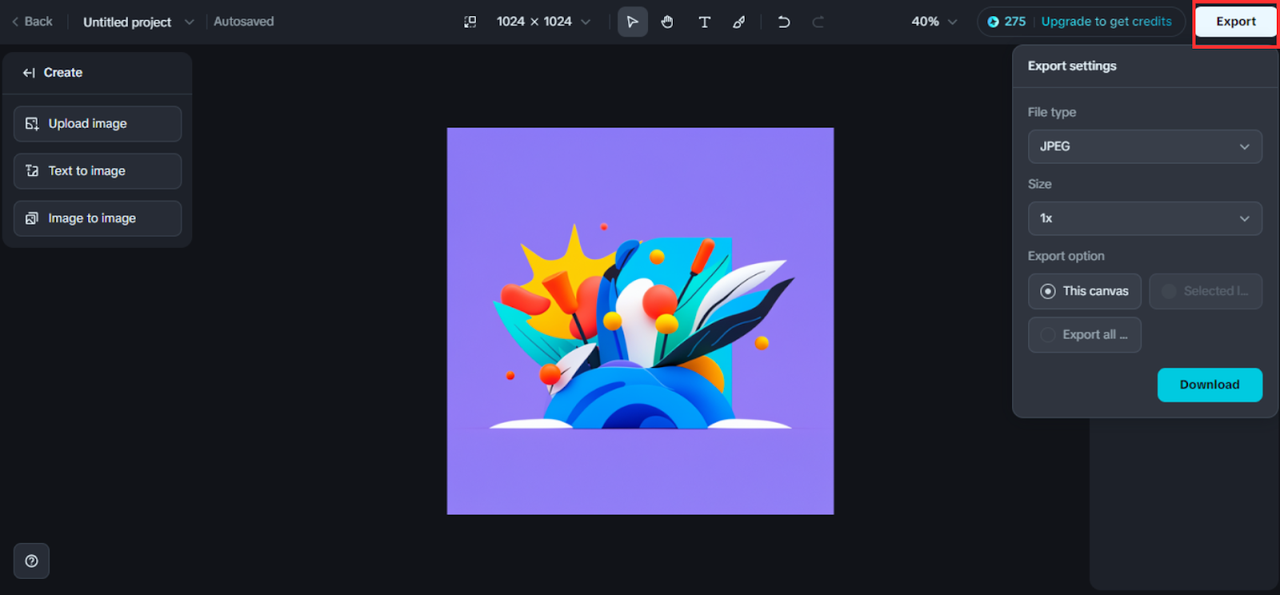Select the This canvas export option

click(1085, 291)
